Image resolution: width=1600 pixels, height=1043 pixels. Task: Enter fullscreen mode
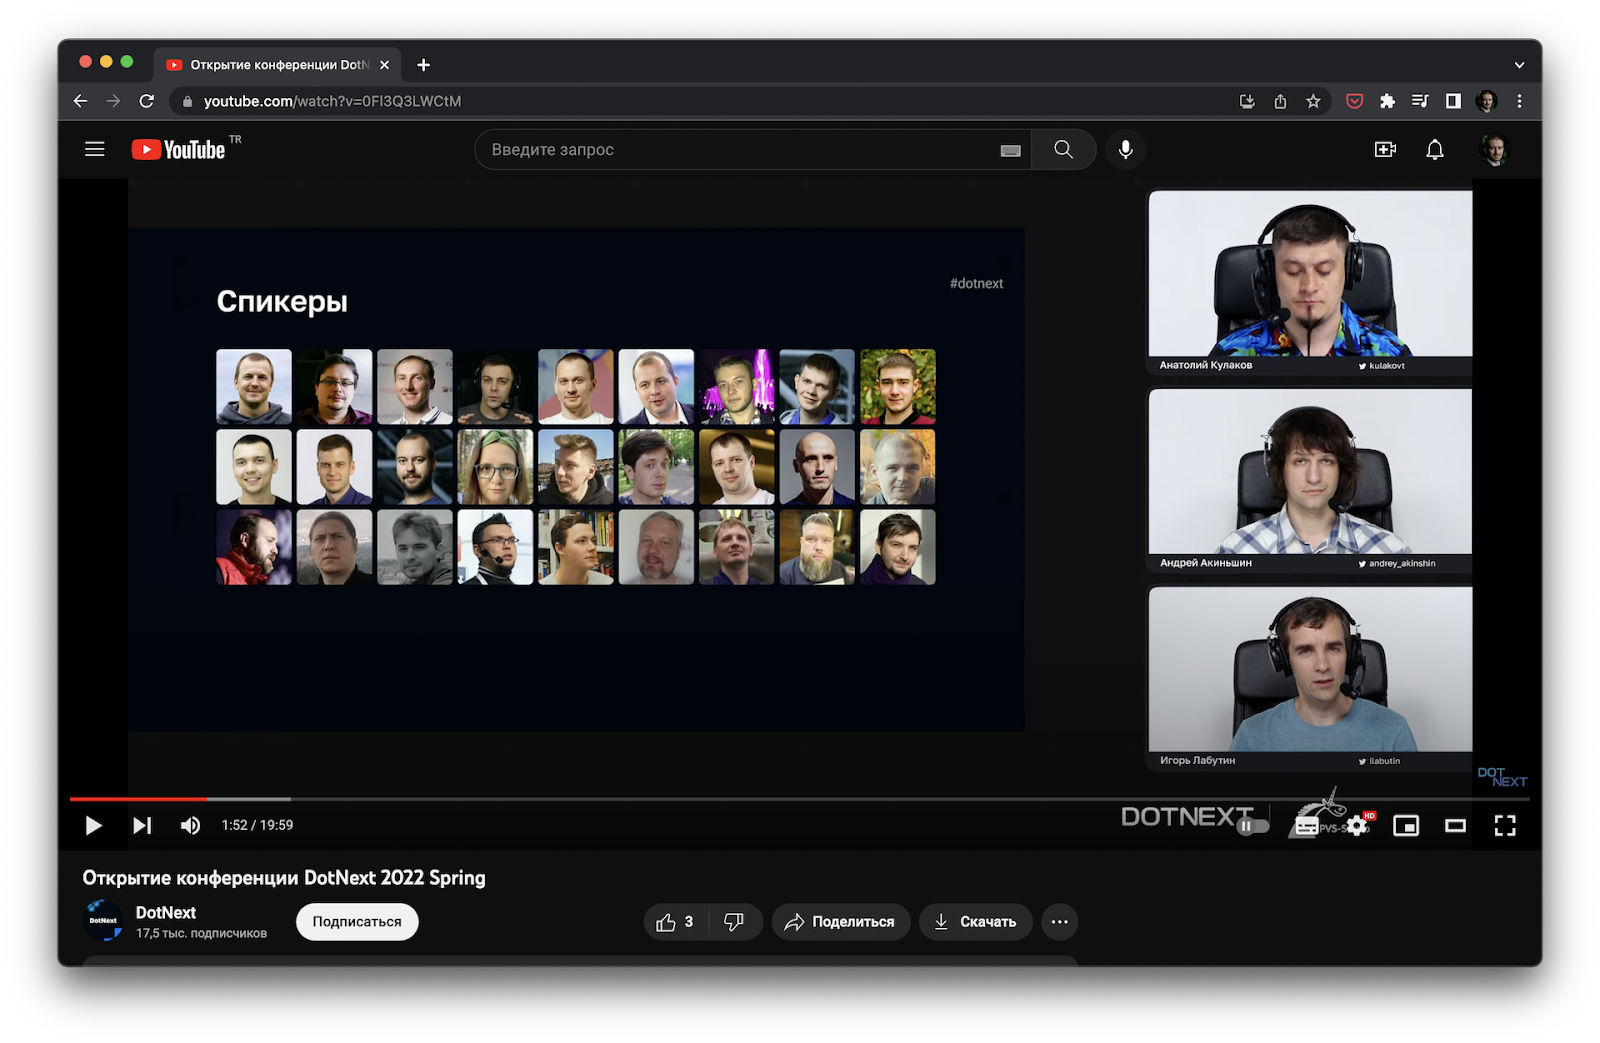click(1505, 826)
